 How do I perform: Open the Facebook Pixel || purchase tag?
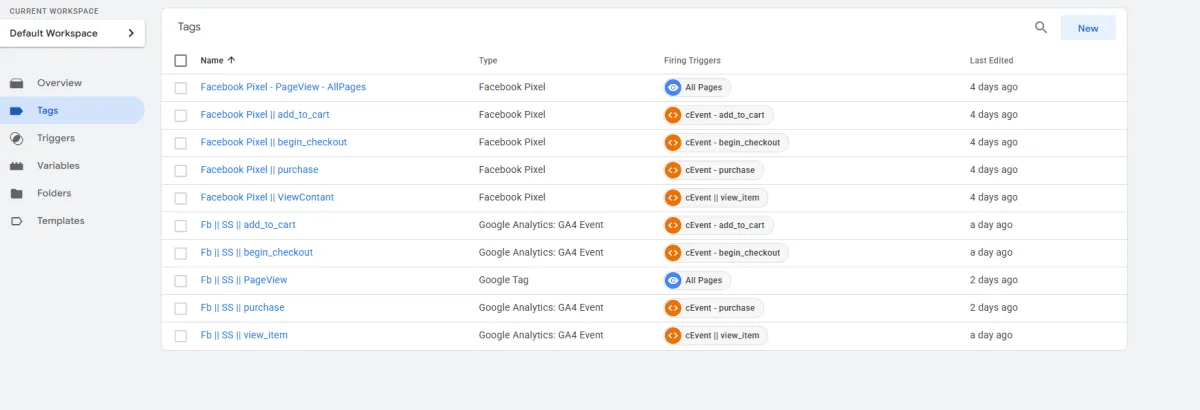pyautogui.click(x=259, y=170)
